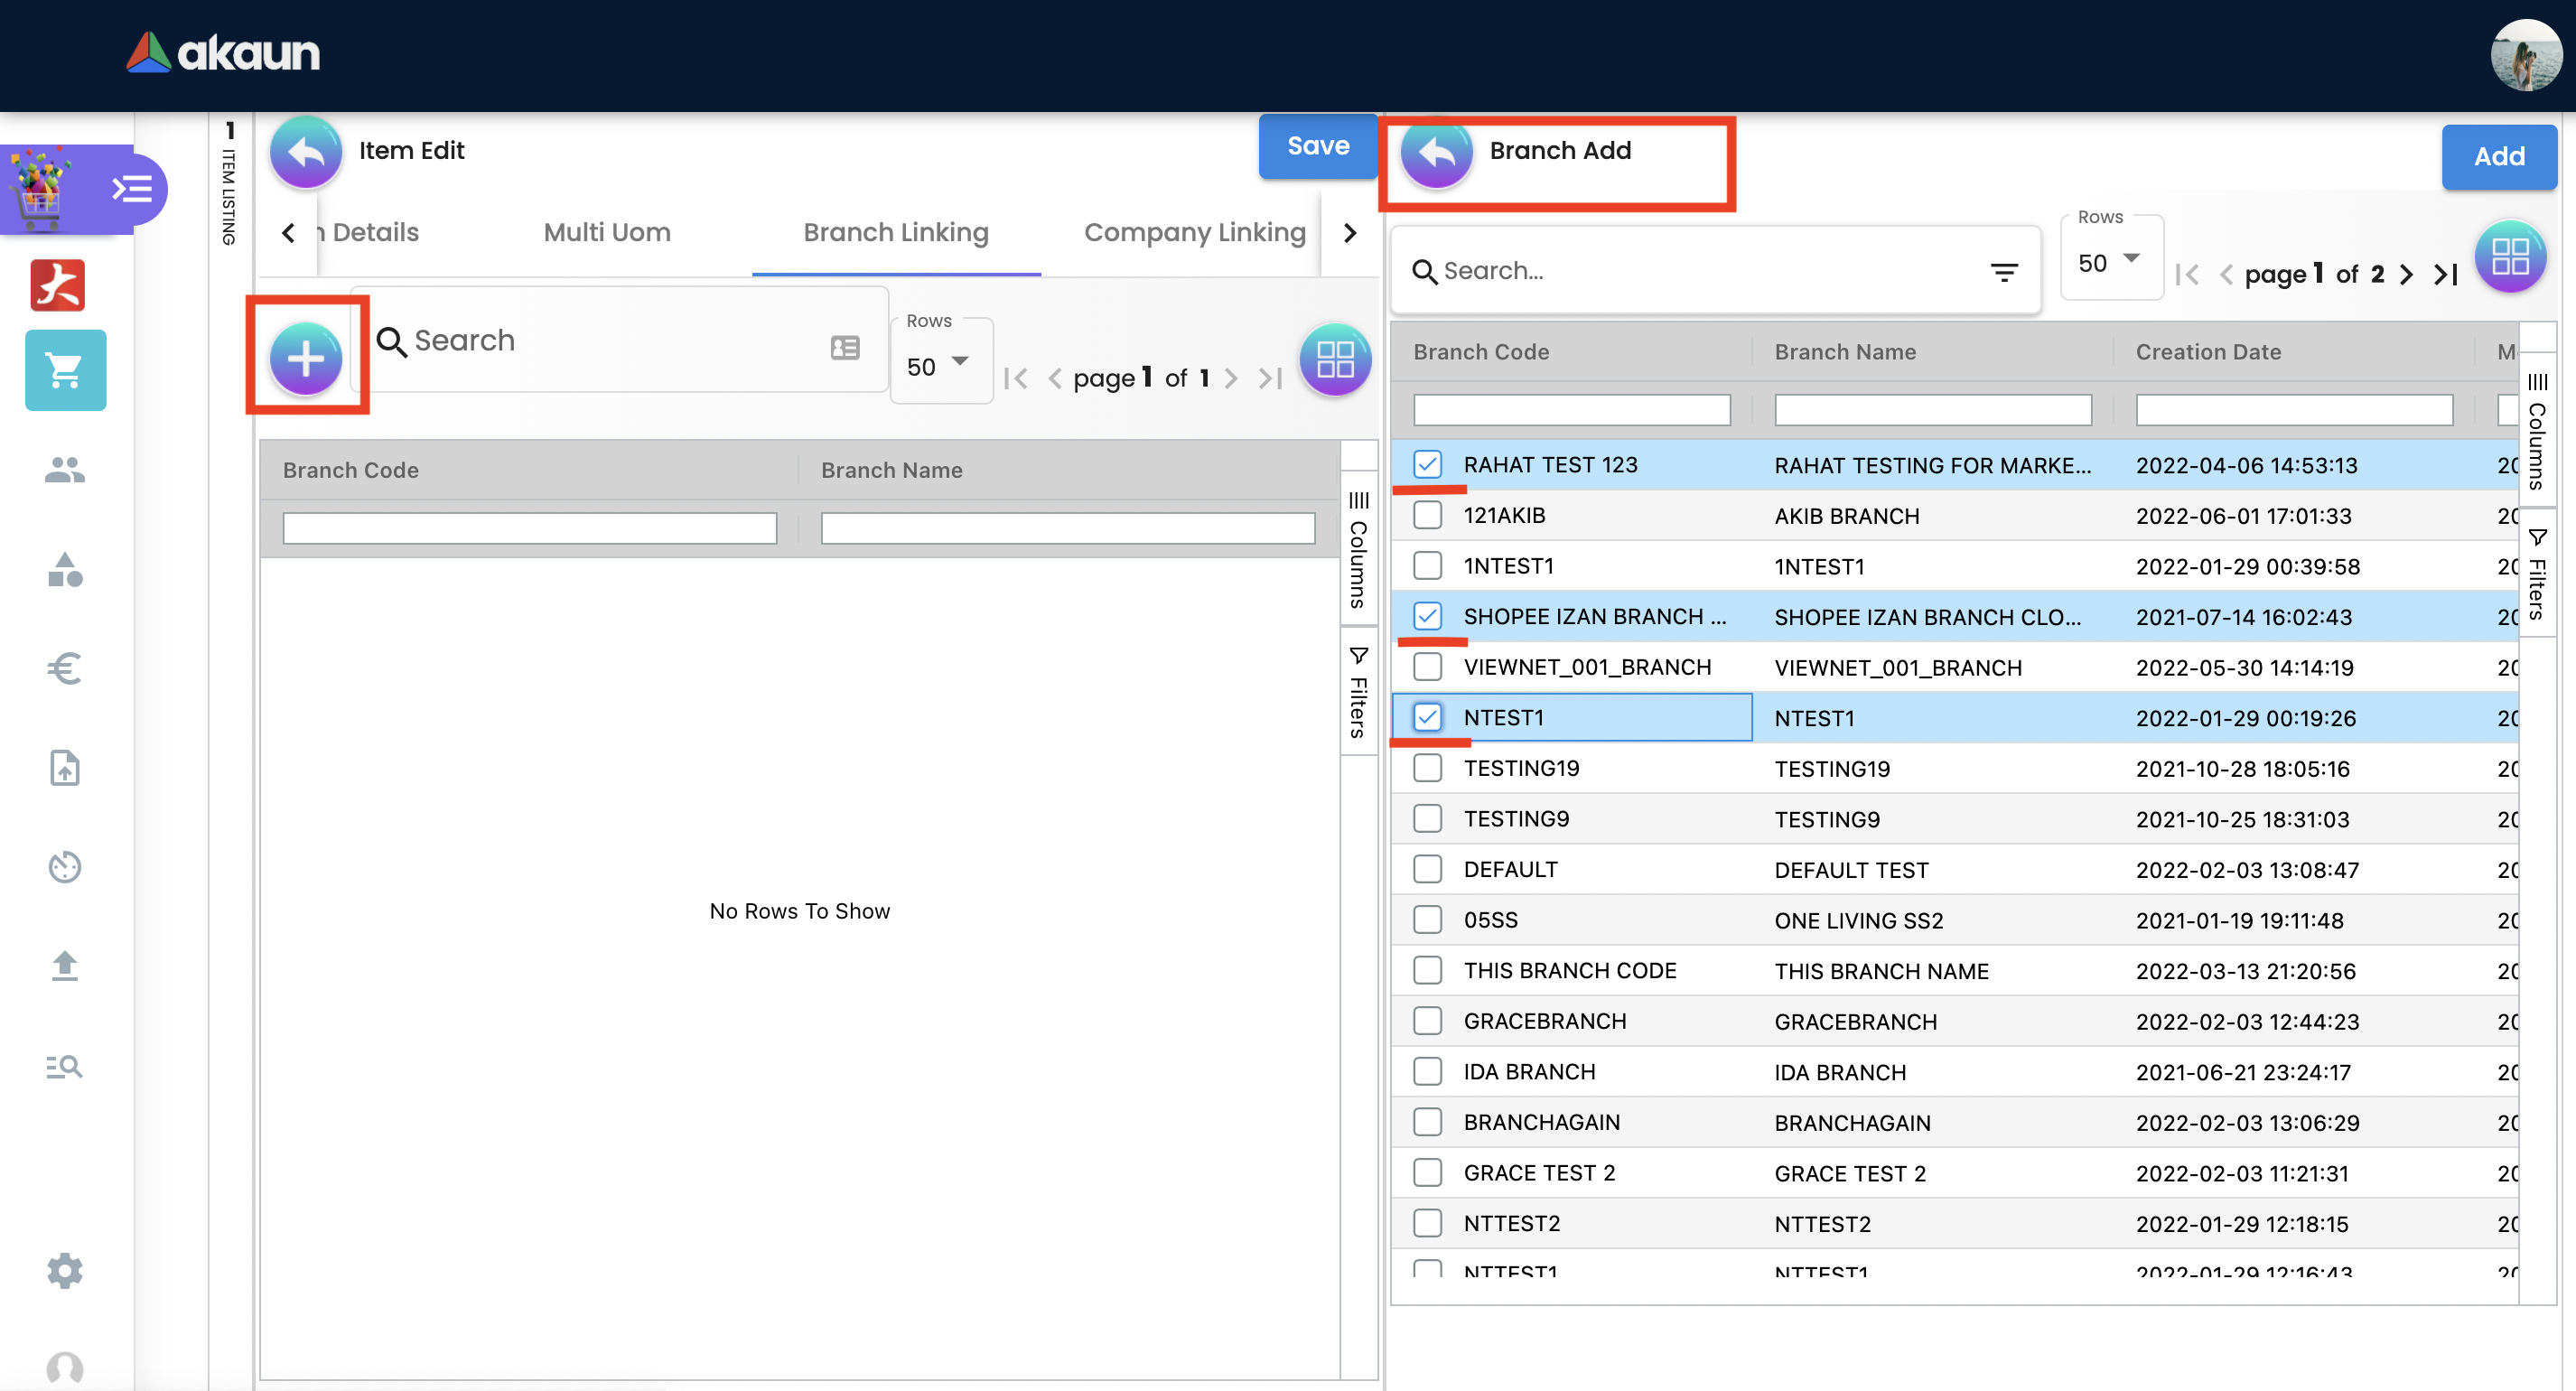The image size is (2576, 1391).
Task: Click the Save button
Action: coord(1317,146)
